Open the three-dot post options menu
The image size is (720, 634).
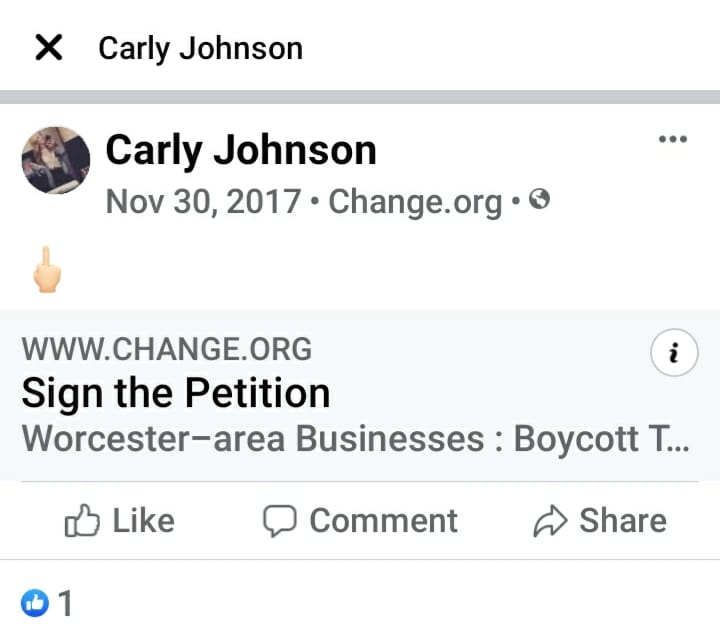point(672,140)
